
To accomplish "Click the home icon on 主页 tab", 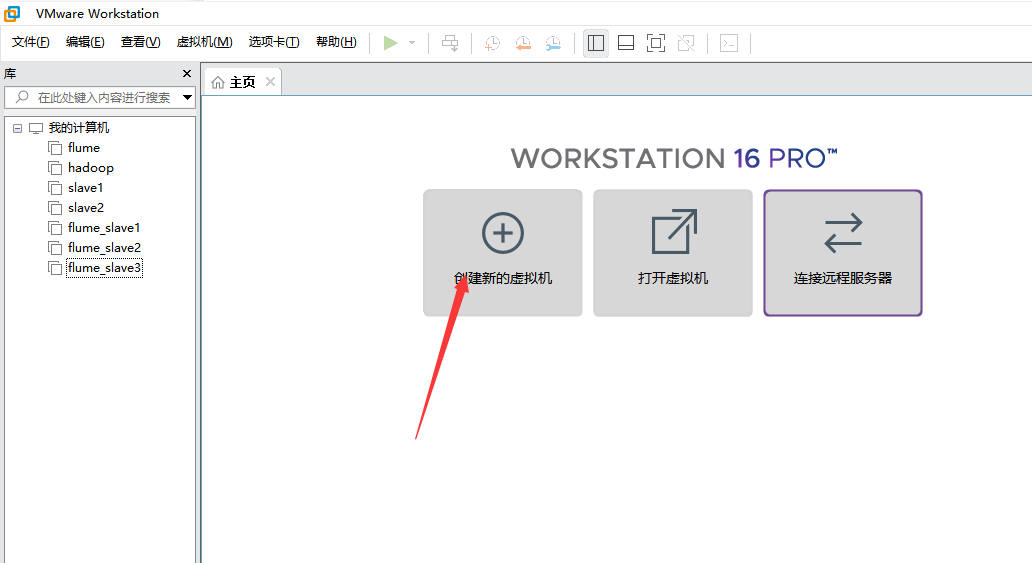I will coord(218,82).
